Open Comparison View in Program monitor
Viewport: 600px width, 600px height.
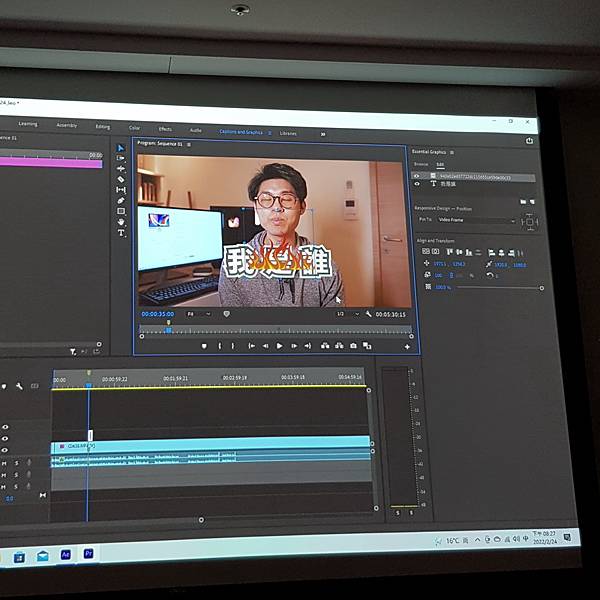[x=367, y=346]
